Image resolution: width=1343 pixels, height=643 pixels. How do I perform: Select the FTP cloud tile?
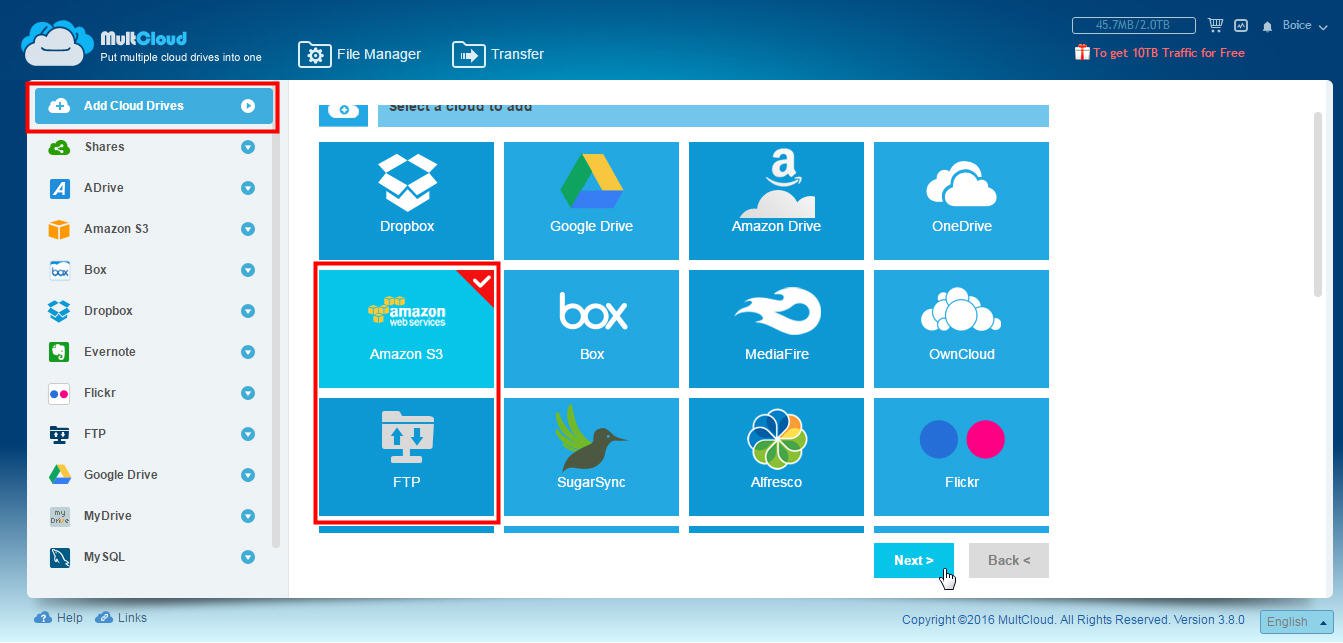point(407,457)
